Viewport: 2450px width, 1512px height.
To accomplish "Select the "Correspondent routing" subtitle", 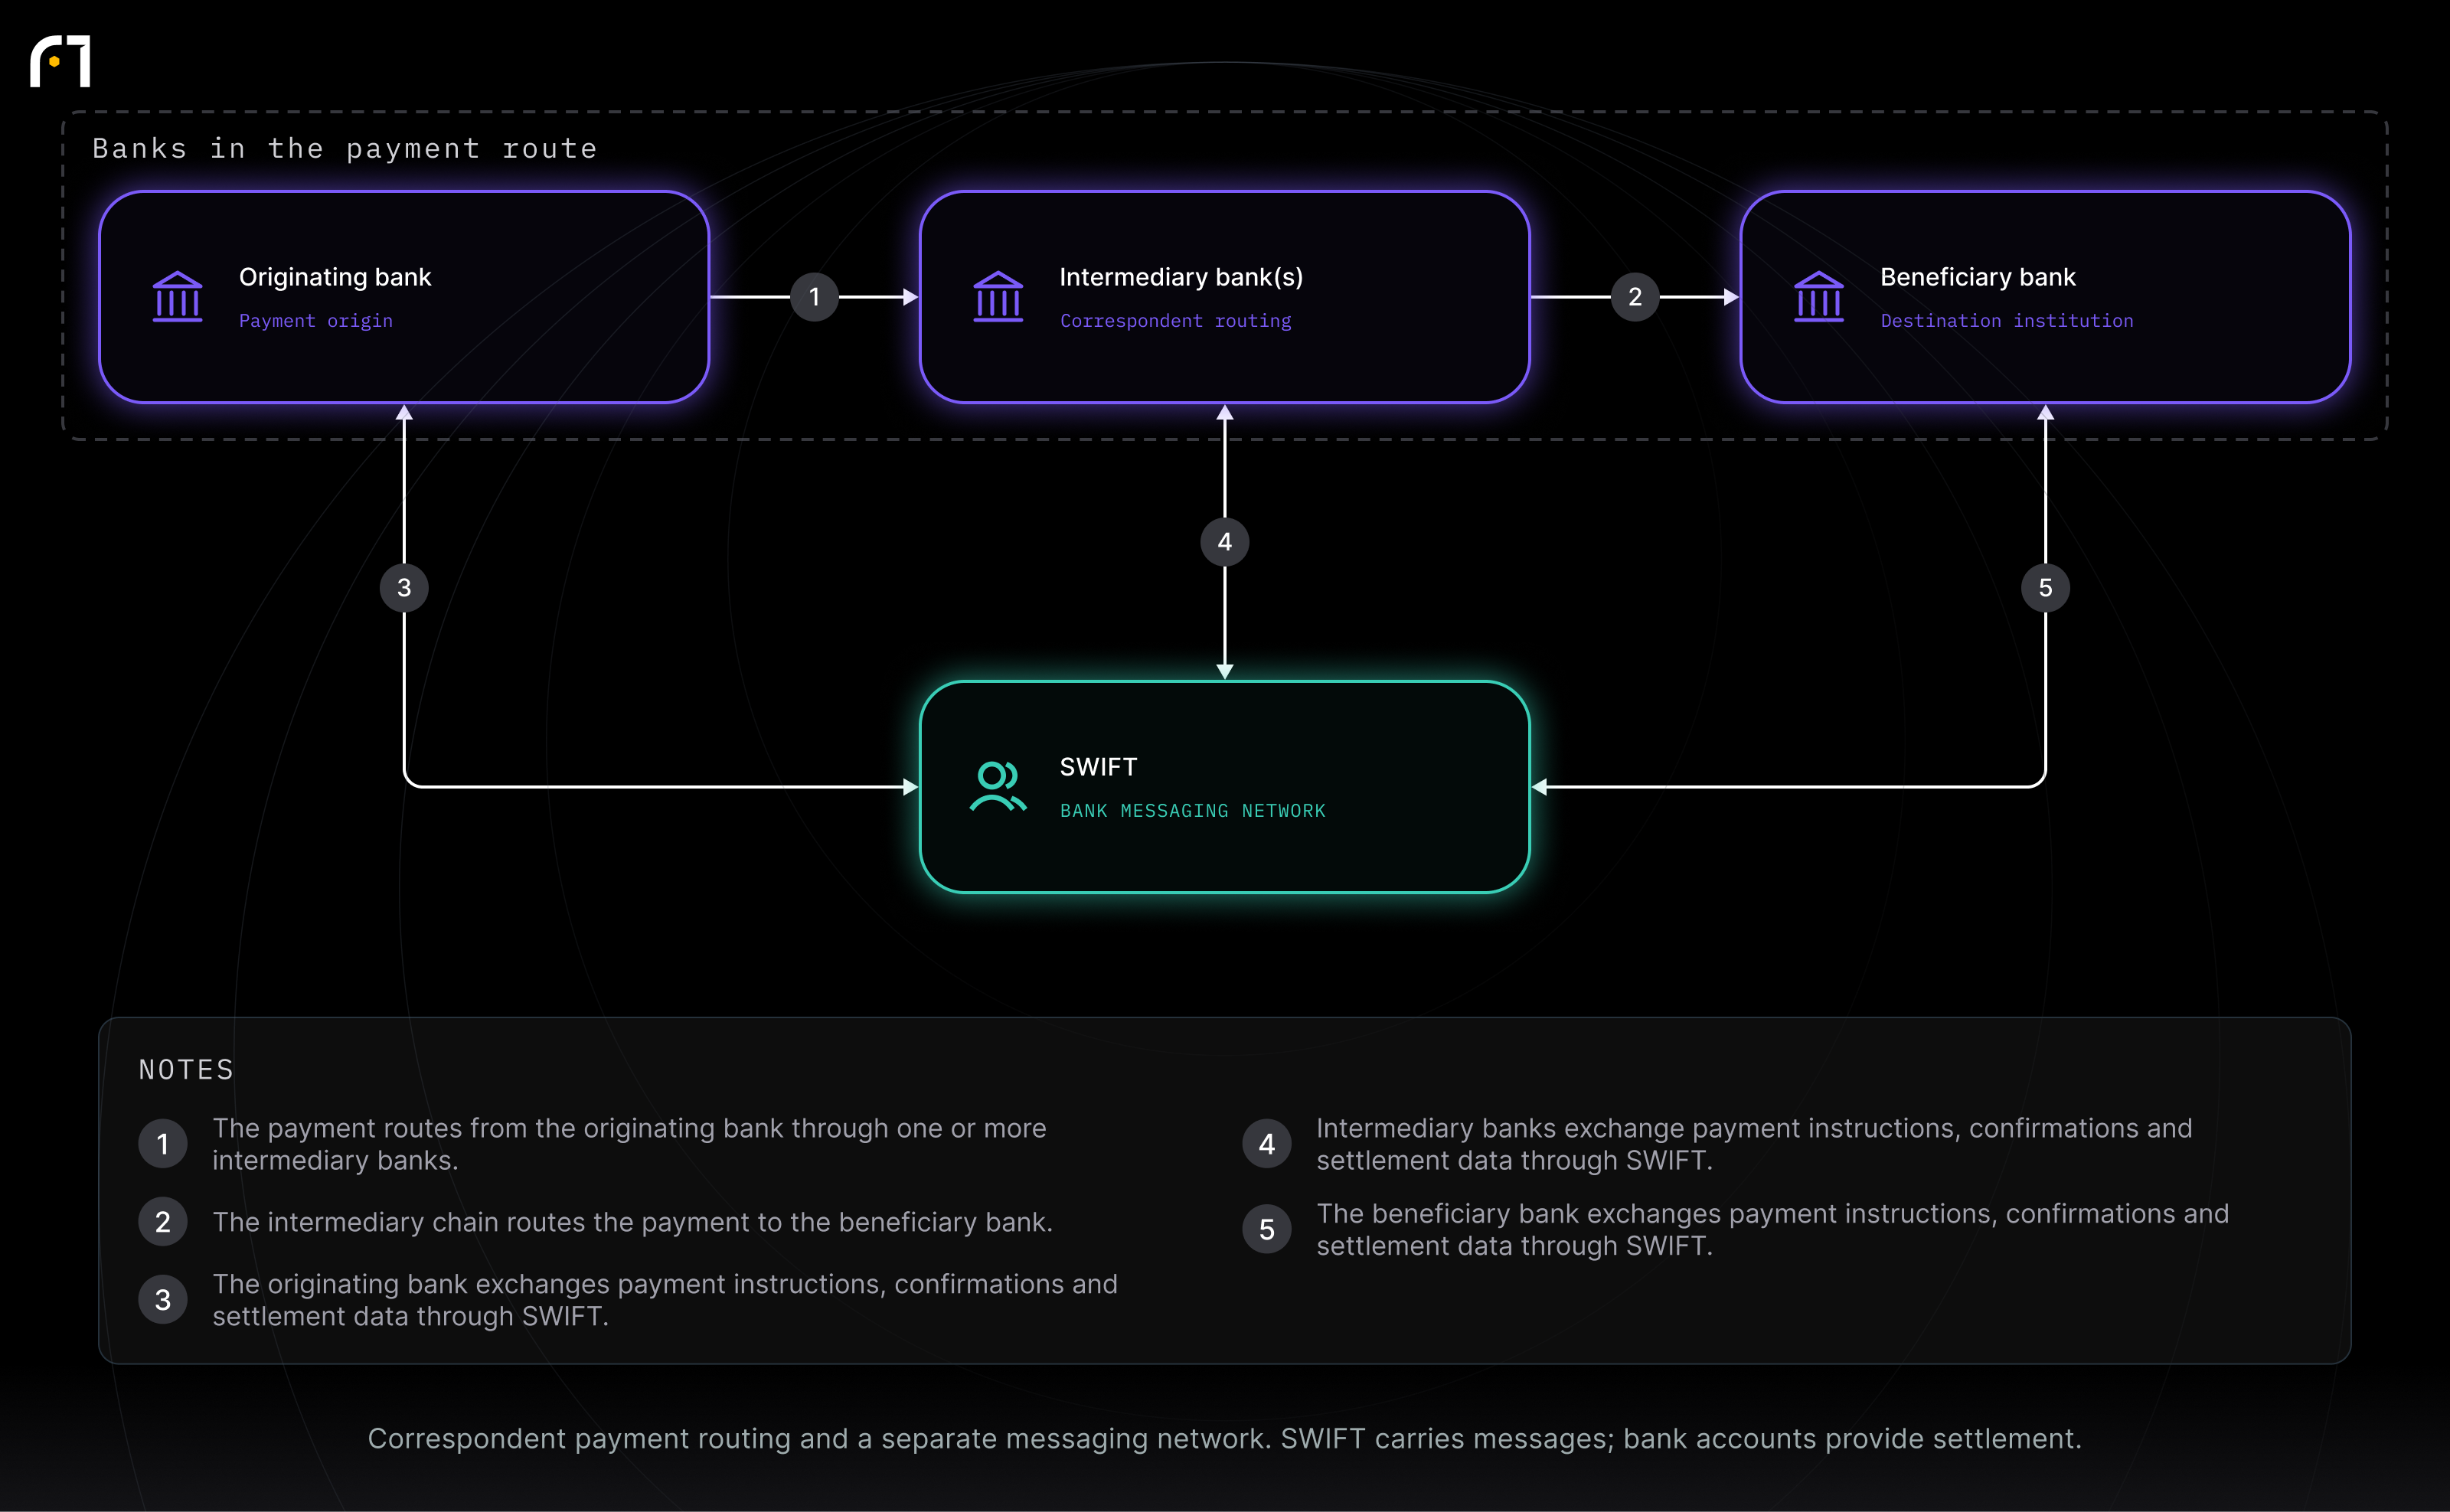I will click(1175, 321).
